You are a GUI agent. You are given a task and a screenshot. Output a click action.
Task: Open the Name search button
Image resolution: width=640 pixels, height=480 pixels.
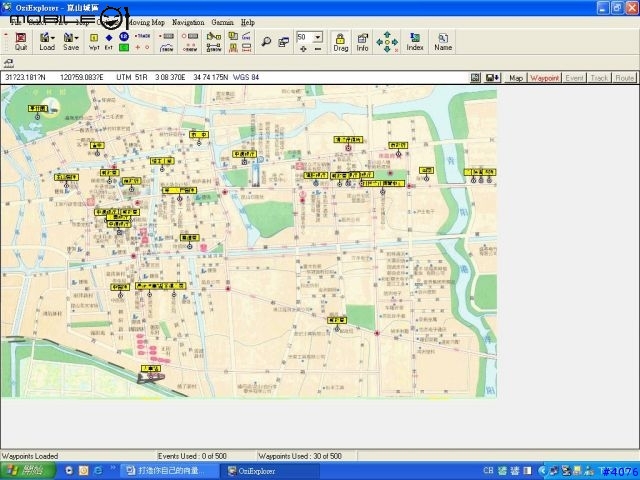(x=443, y=42)
